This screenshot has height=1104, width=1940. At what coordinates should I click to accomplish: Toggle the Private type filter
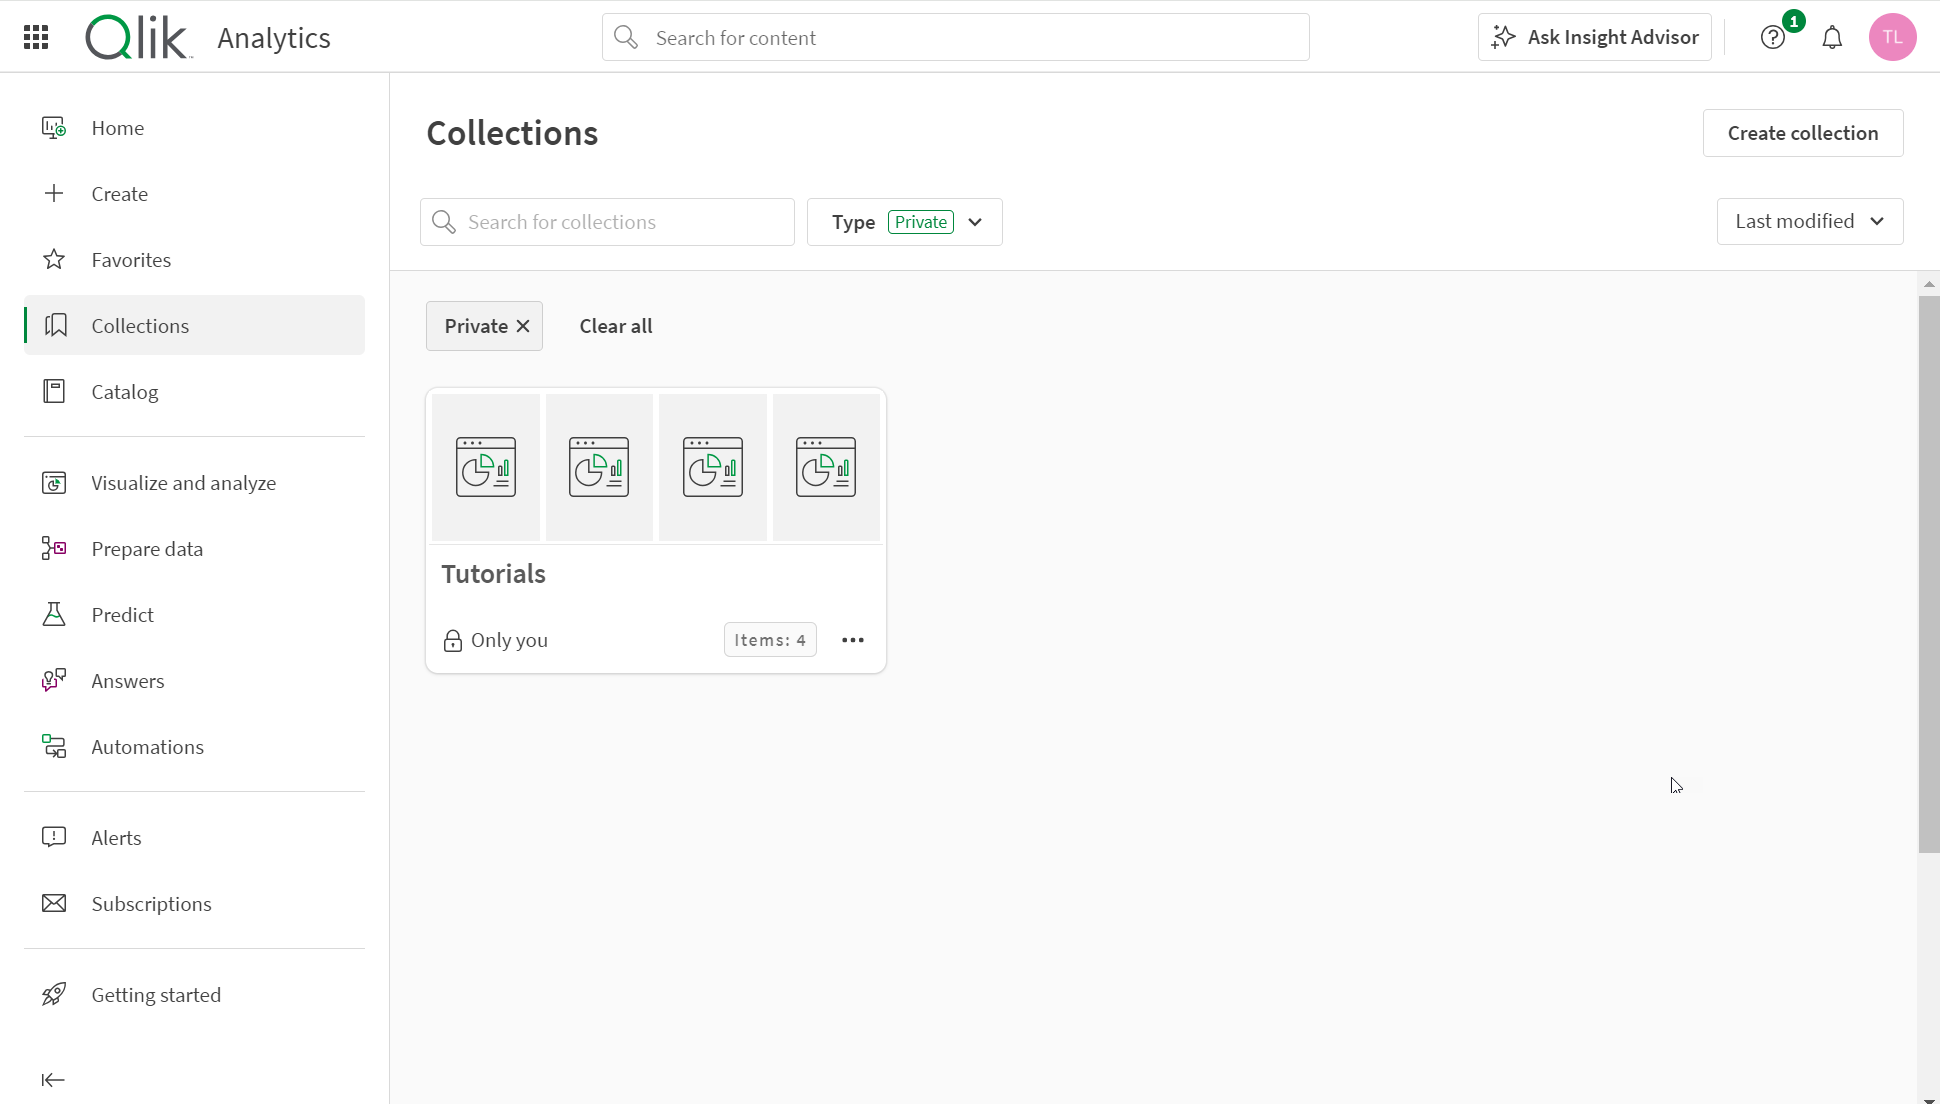tap(919, 221)
